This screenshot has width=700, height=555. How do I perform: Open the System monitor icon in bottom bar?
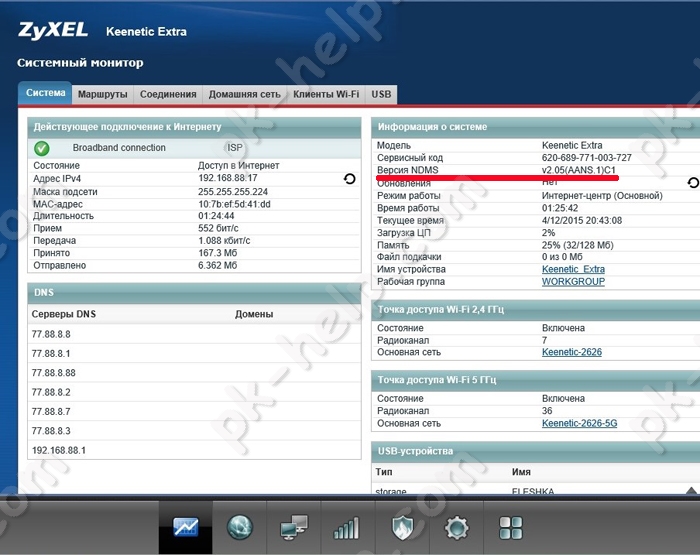coord(185,527)
